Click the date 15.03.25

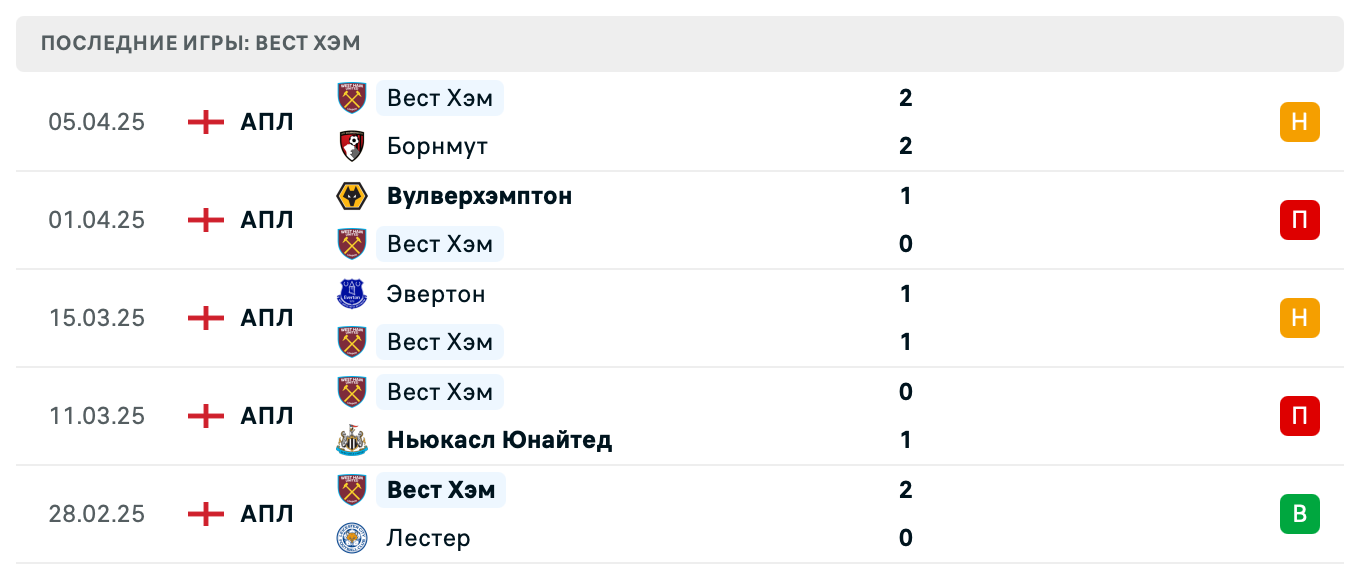(97, 318)
